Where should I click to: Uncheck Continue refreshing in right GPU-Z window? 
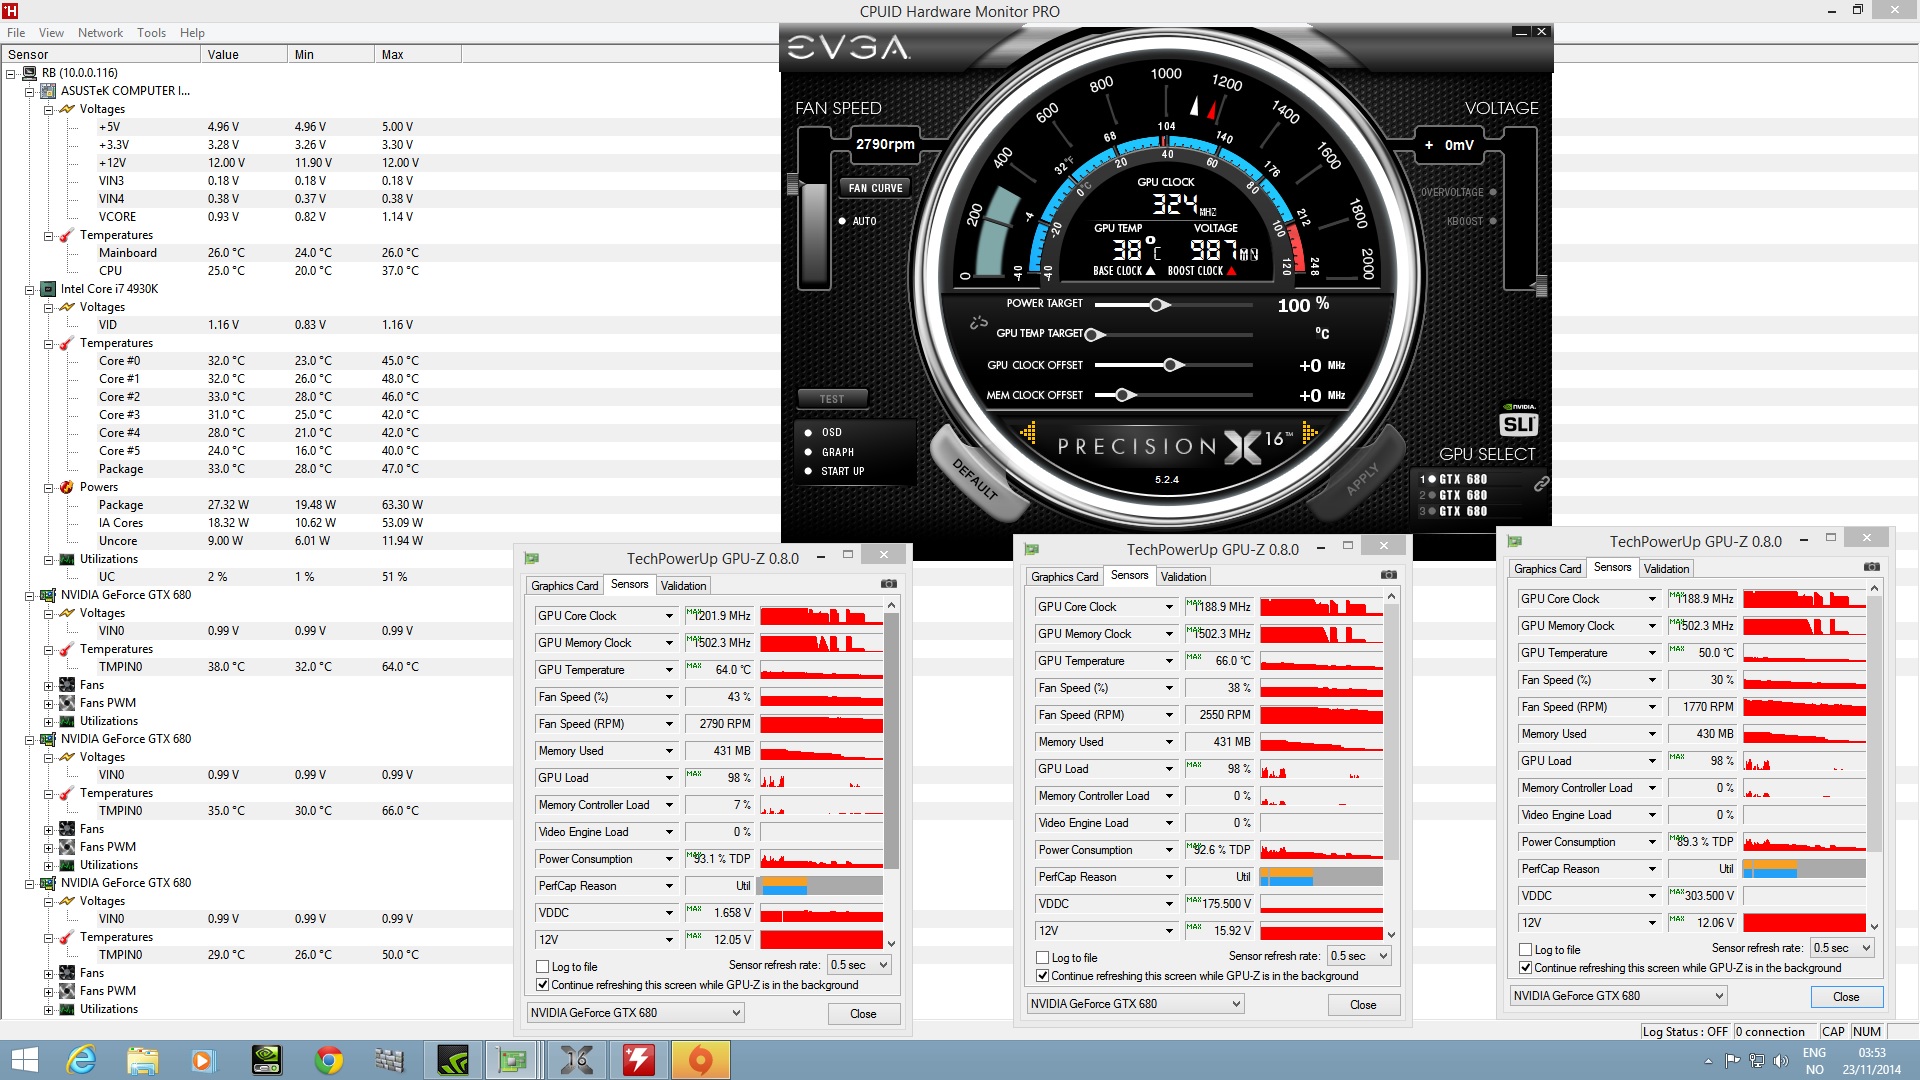(x=1526, y=968)
